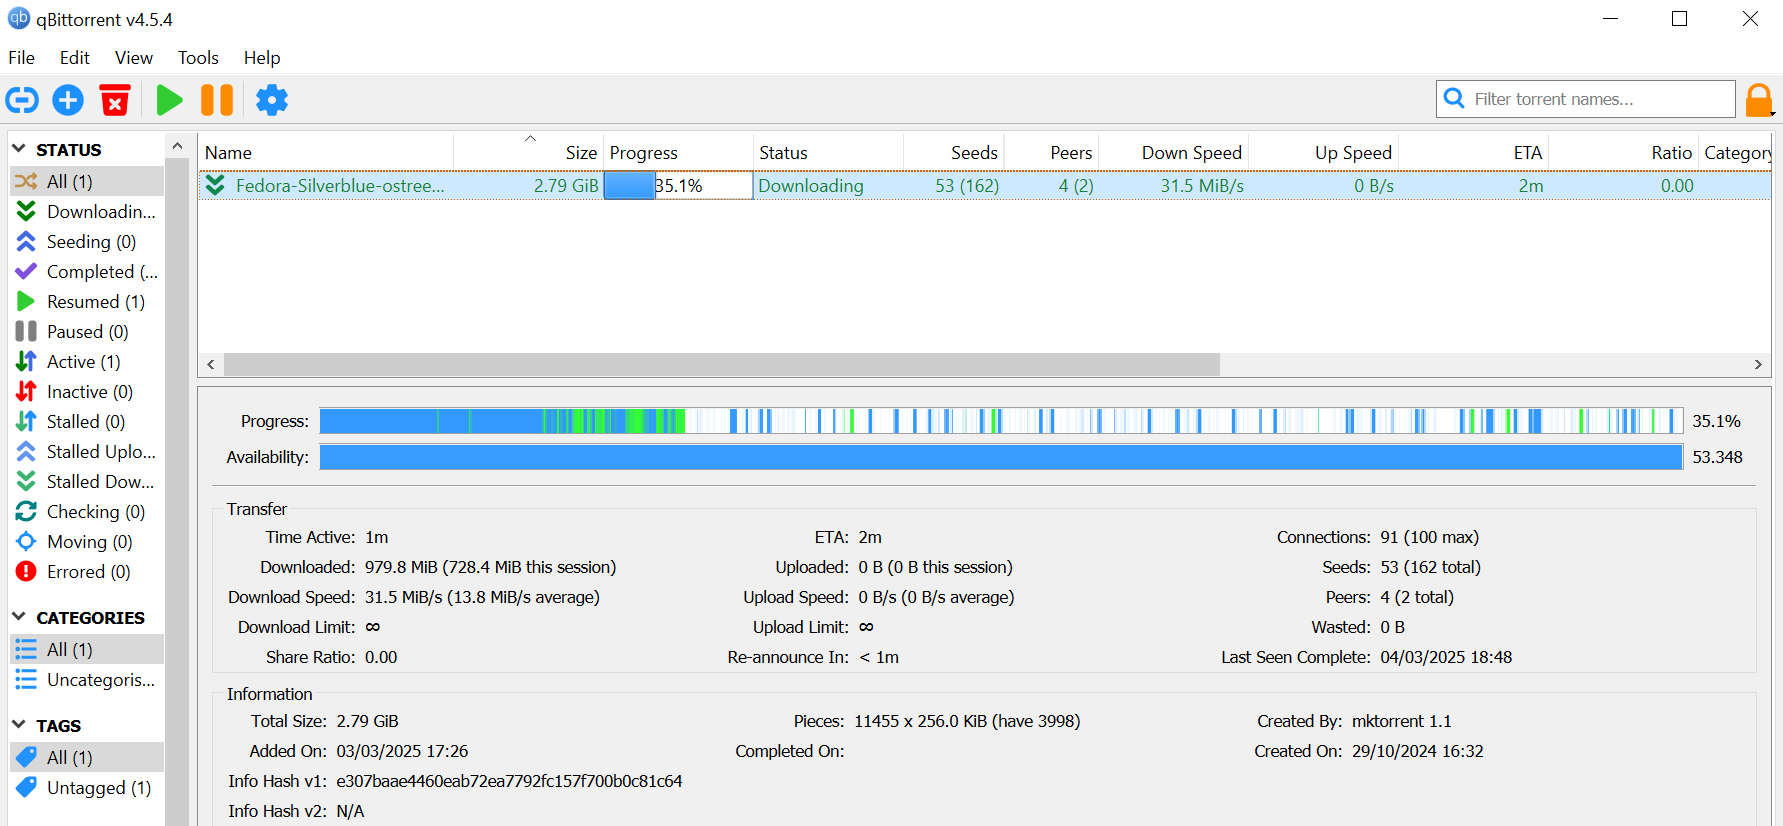This screenshot has width=1783, height=826.
Task: Select the Inactive (0) status filter
Action: click(87, 391)
